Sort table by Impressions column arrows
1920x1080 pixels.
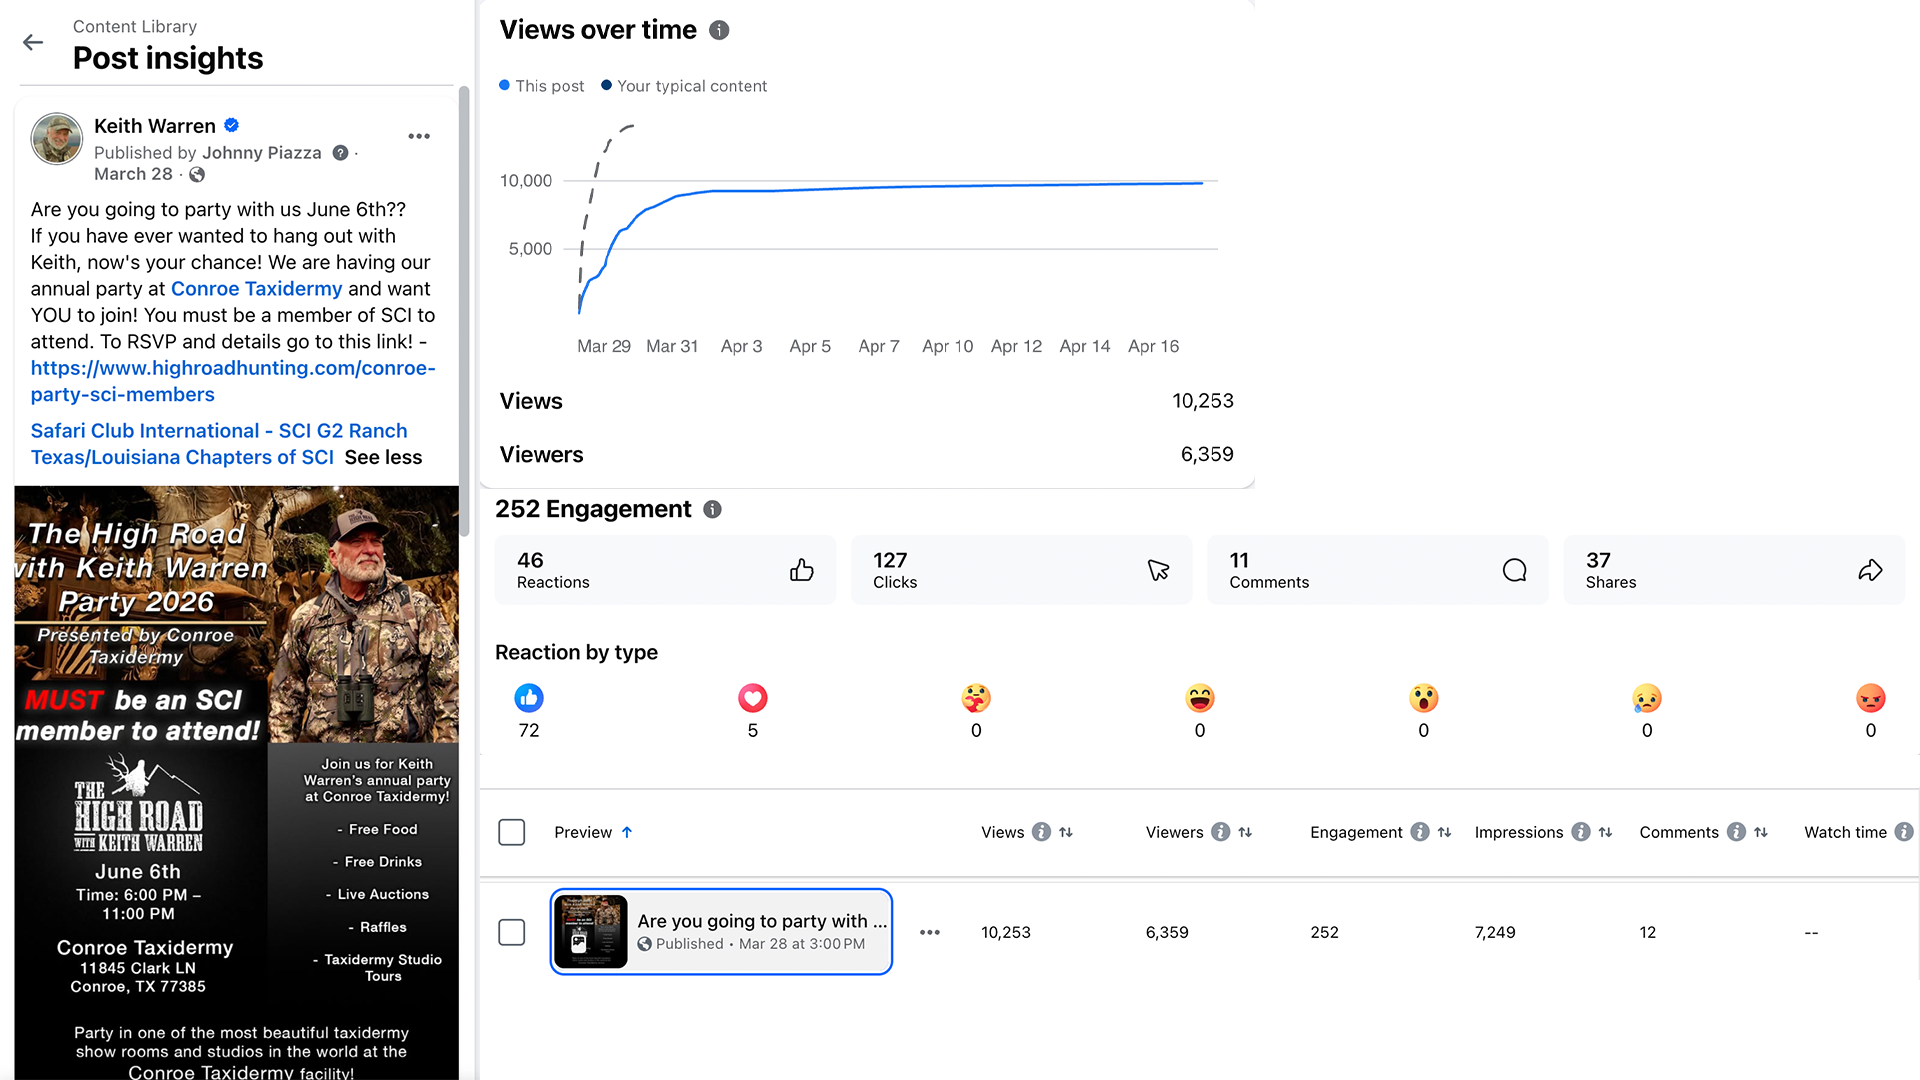pos(1605,832)
